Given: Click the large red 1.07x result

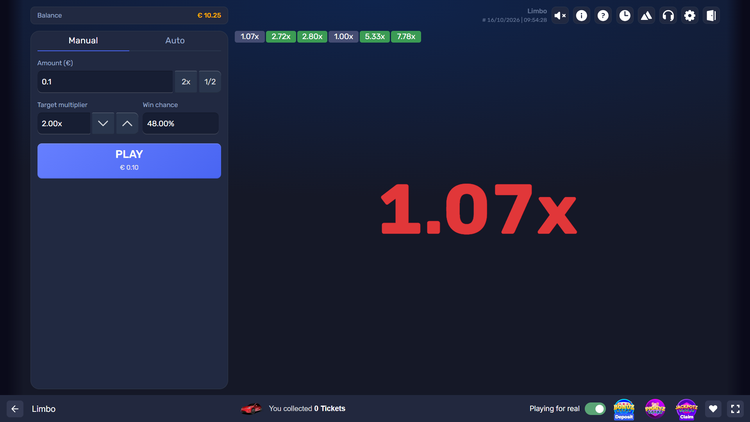Looking at the screenshot, I should click(479, 209).
